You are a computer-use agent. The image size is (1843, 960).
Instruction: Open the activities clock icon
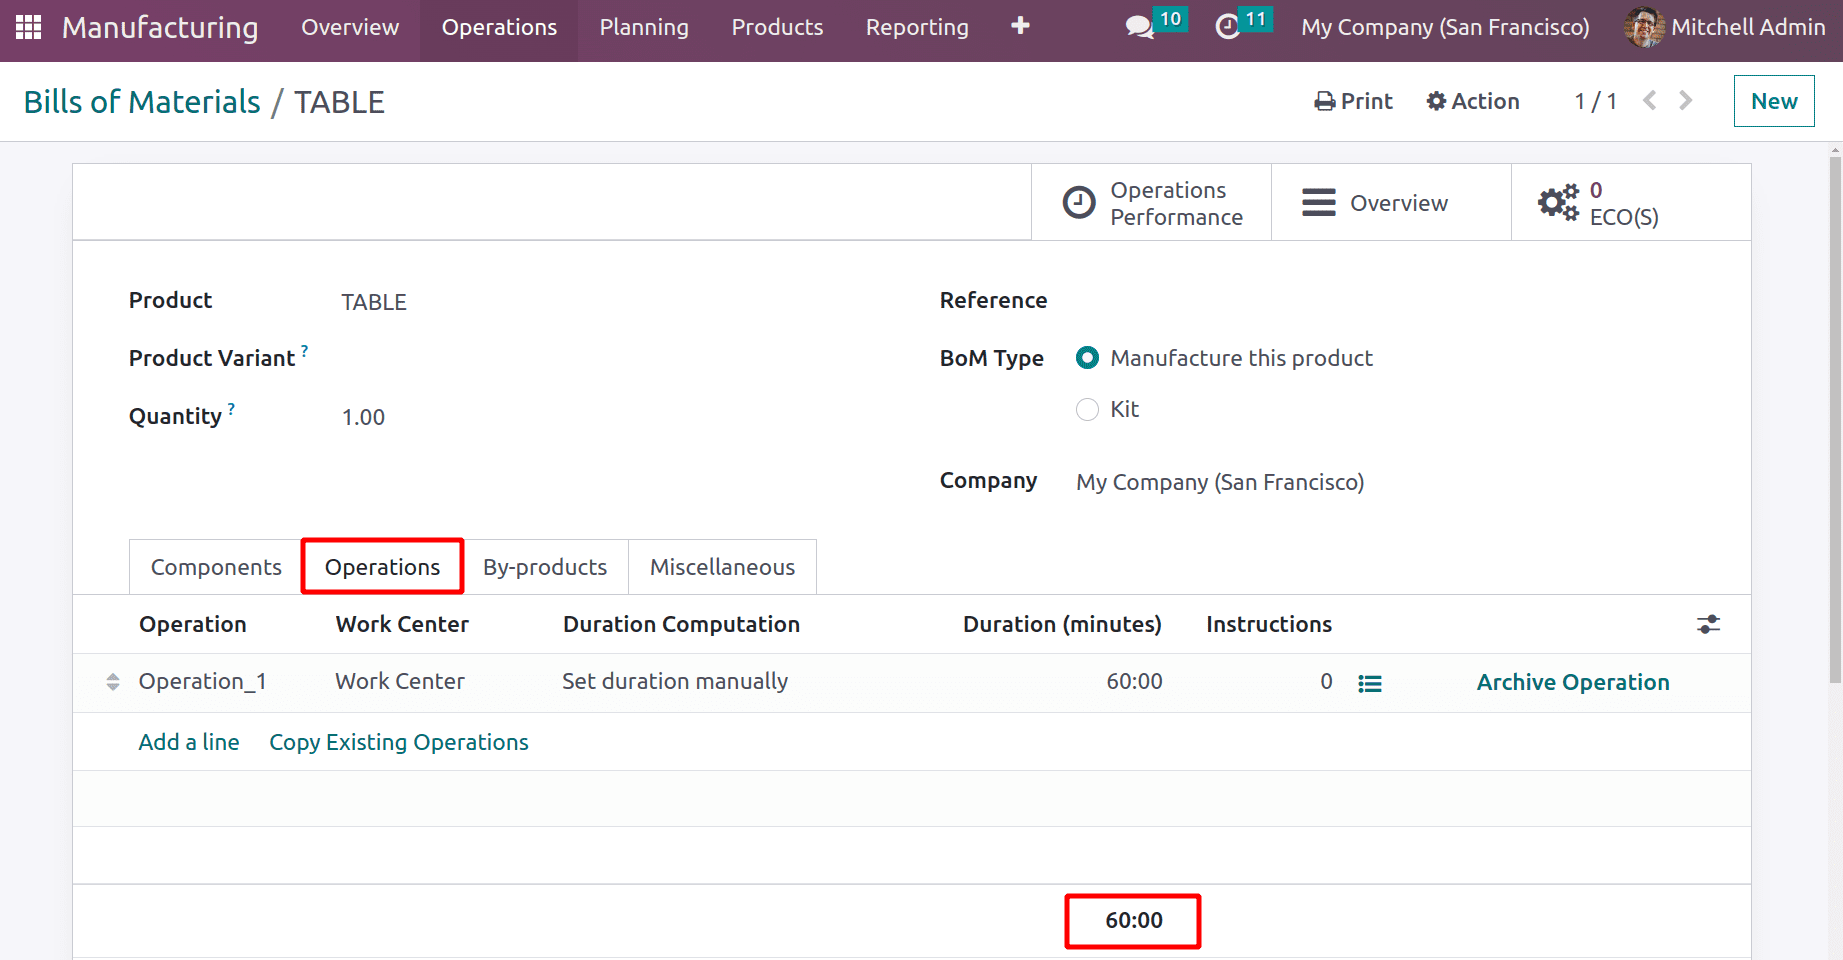tap(1227, 27)
